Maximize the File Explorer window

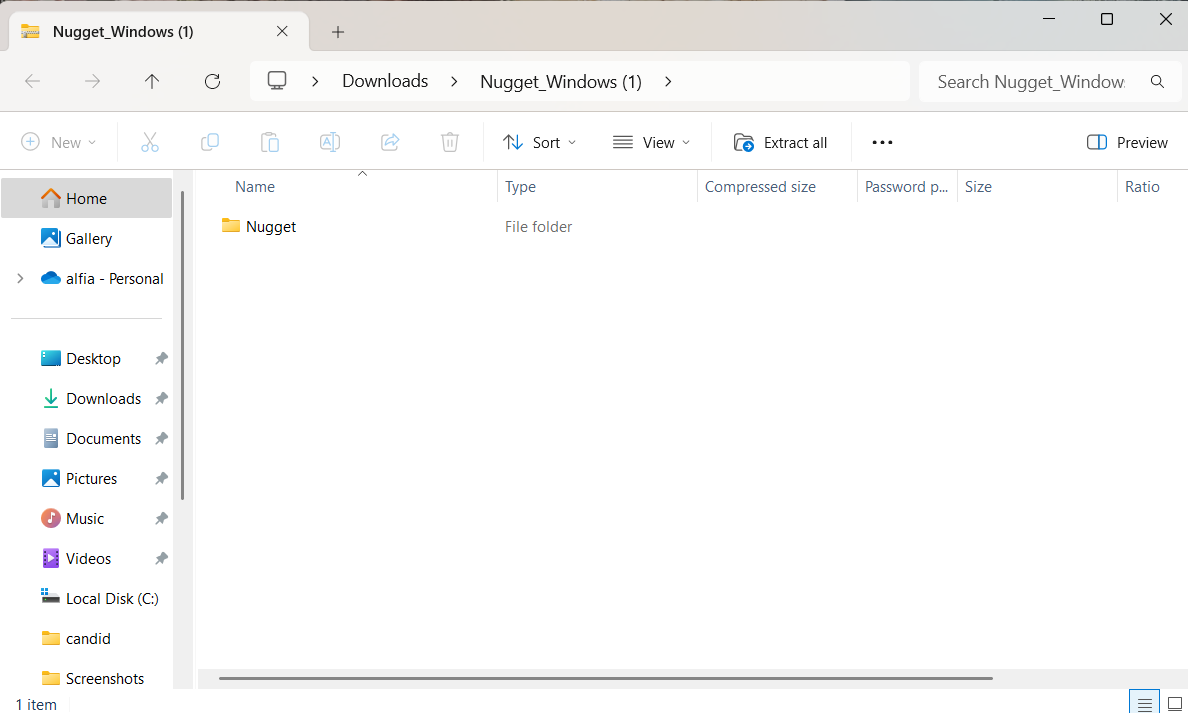pos(1107,19)
